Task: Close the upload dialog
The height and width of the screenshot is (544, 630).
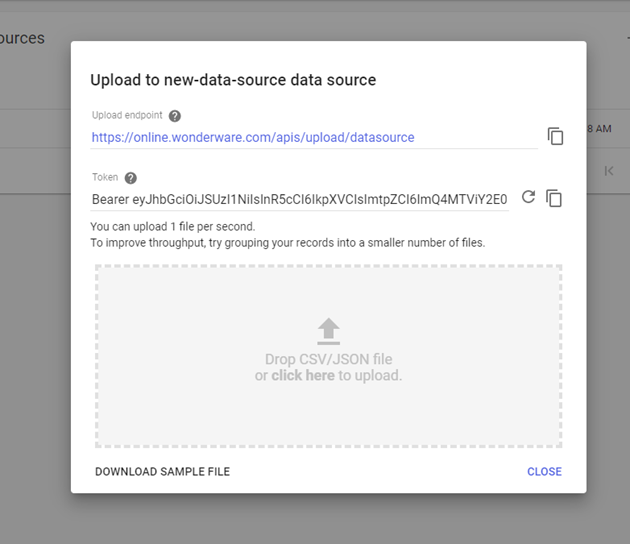Action: pyautogui.click(x=544, y=472)
